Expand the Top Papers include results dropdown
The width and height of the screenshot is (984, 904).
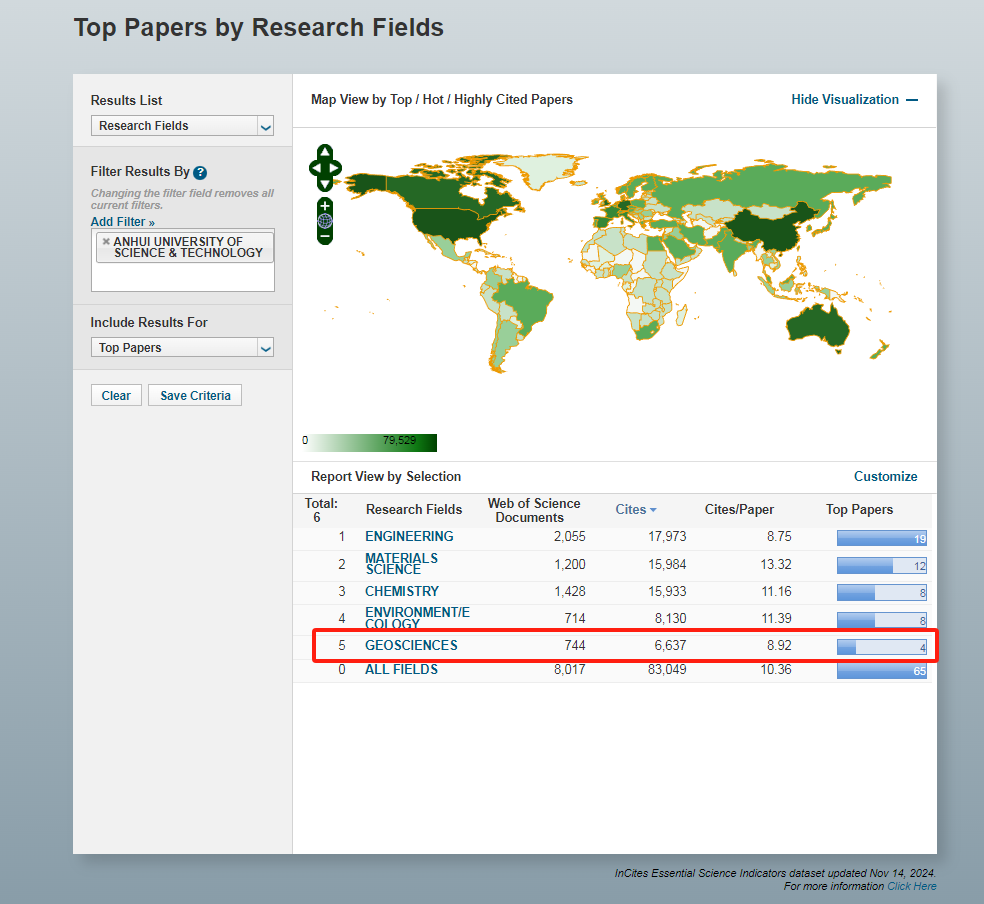[182, 348]
